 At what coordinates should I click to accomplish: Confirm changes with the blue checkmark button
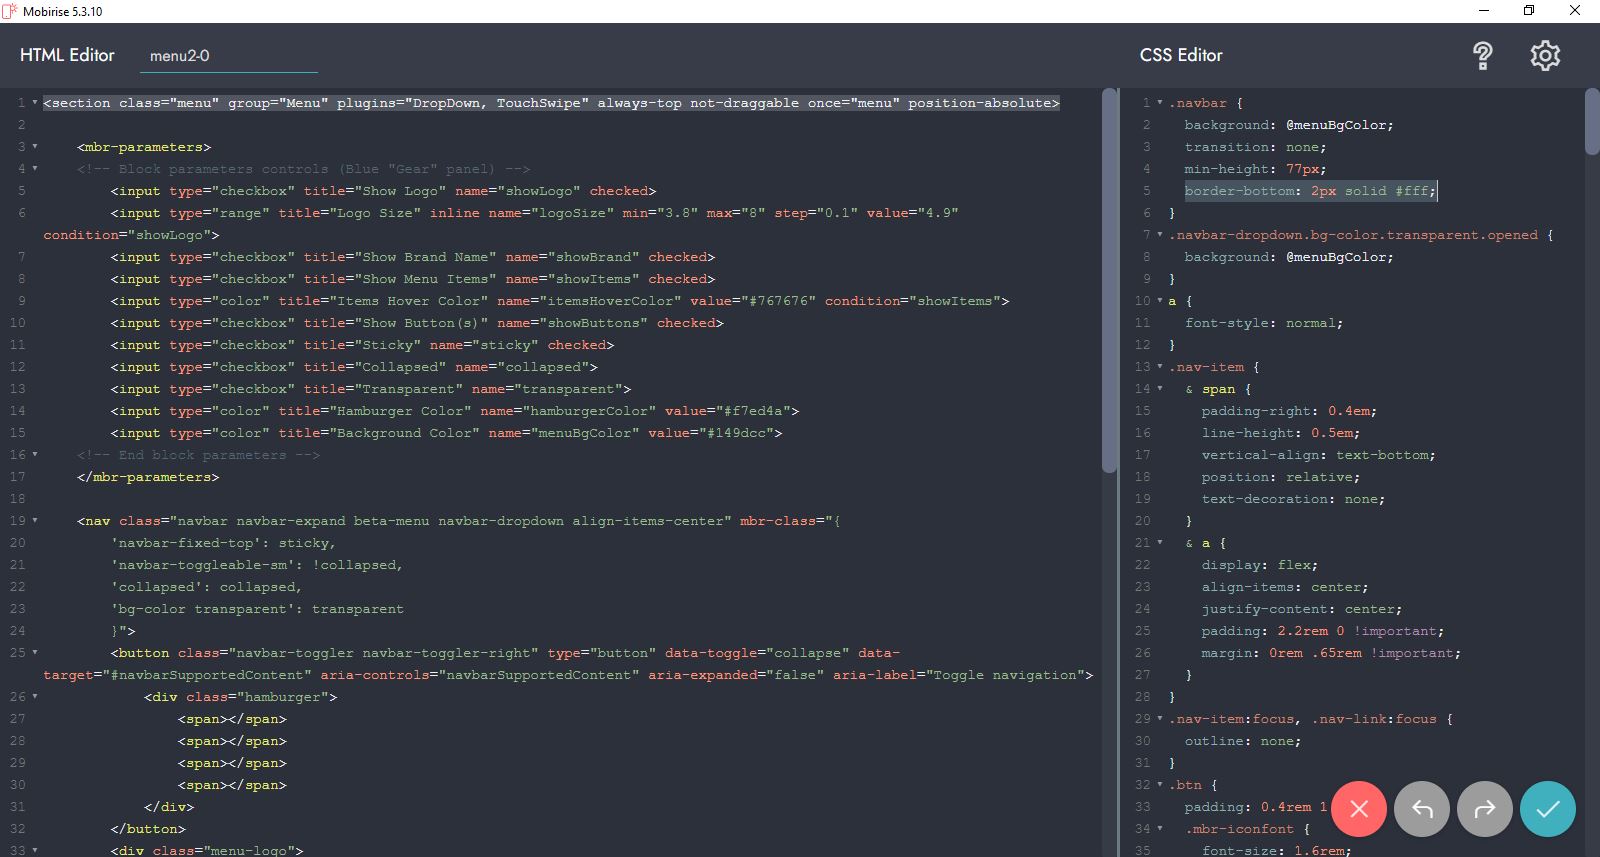1547,809
